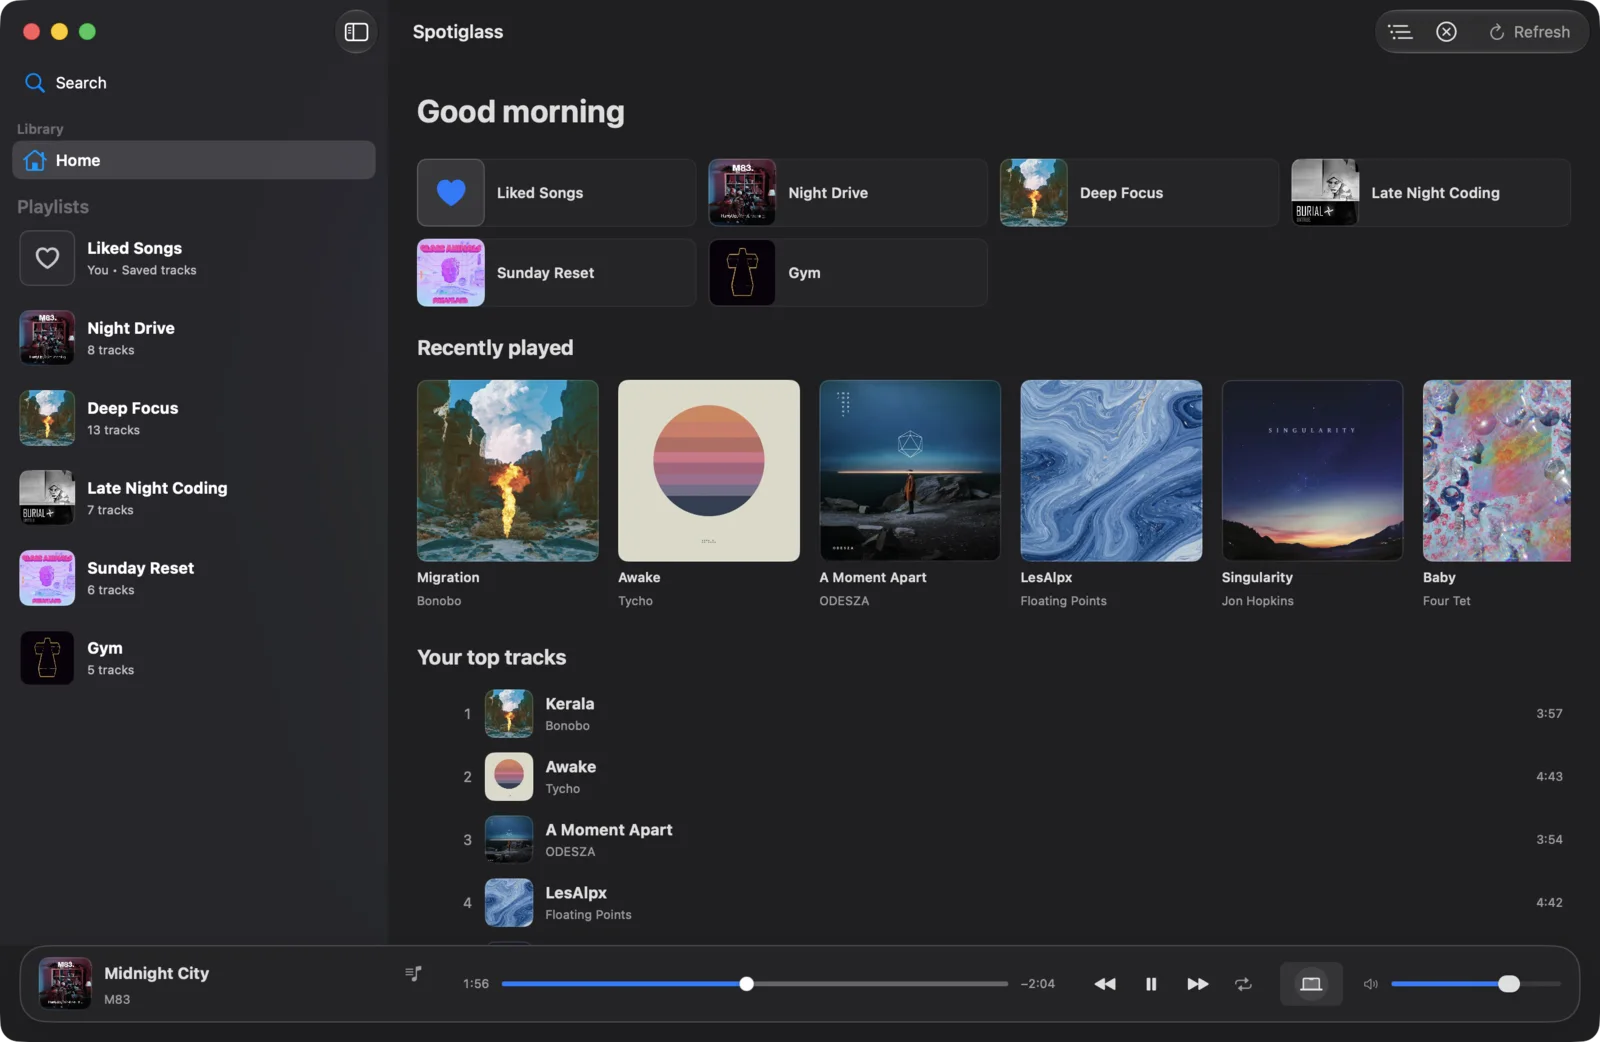1600x1042 pixels.
Task: Click the Midnight City title in player
Action: pyautogui.click(x=157, y=973)
